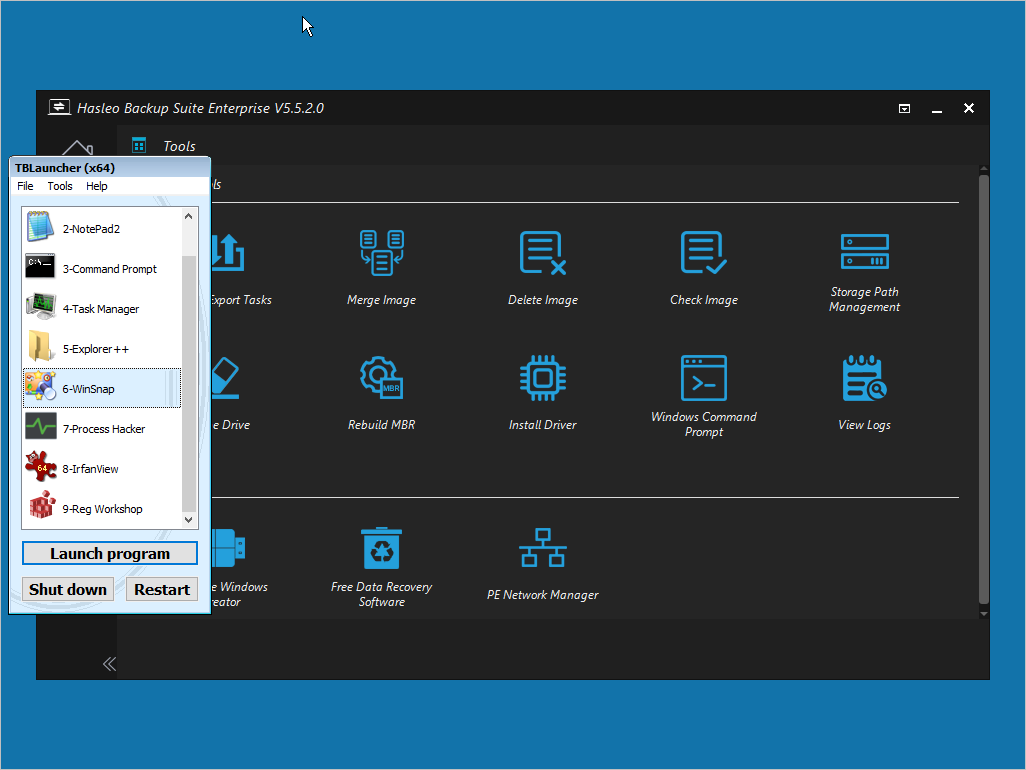Launch the Check Image tool

[x=703, y=268]
